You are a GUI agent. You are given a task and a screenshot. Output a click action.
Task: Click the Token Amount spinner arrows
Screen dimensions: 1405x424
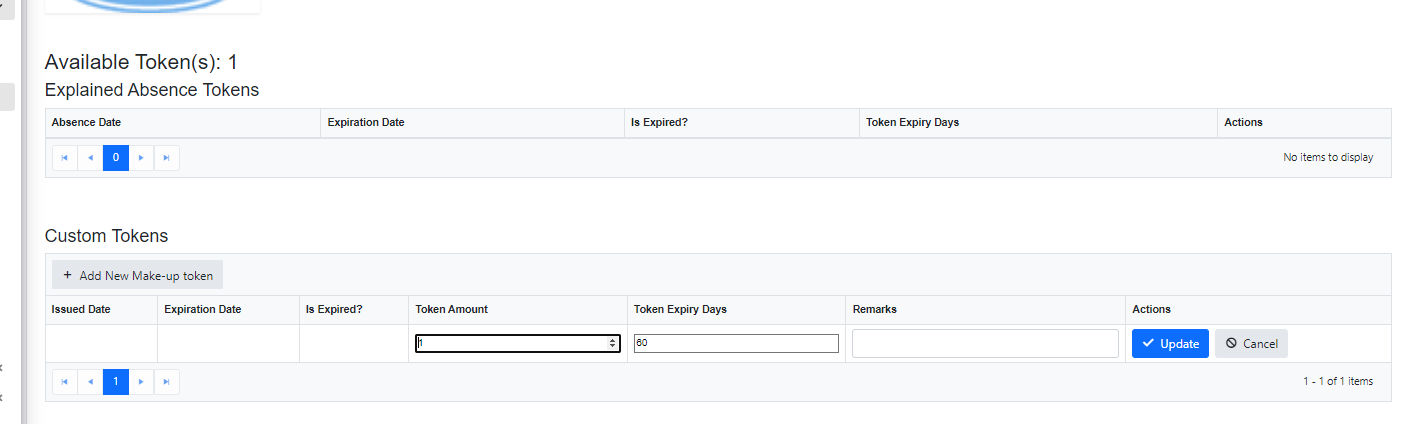[612, 343]
